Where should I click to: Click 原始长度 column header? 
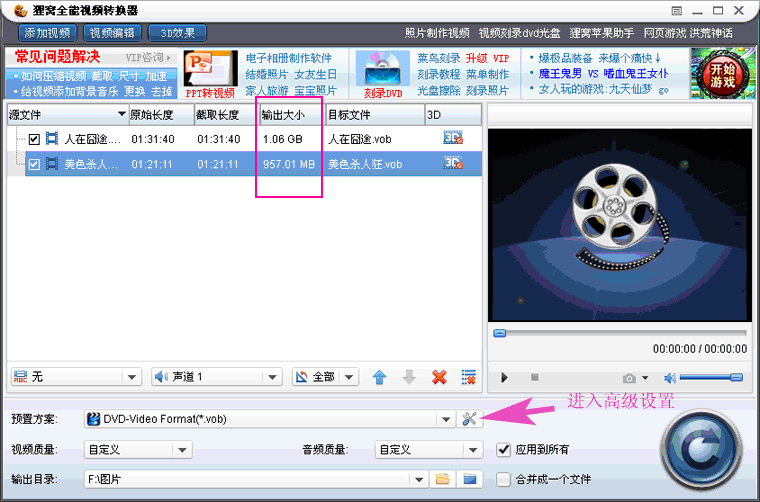[161, 115]
